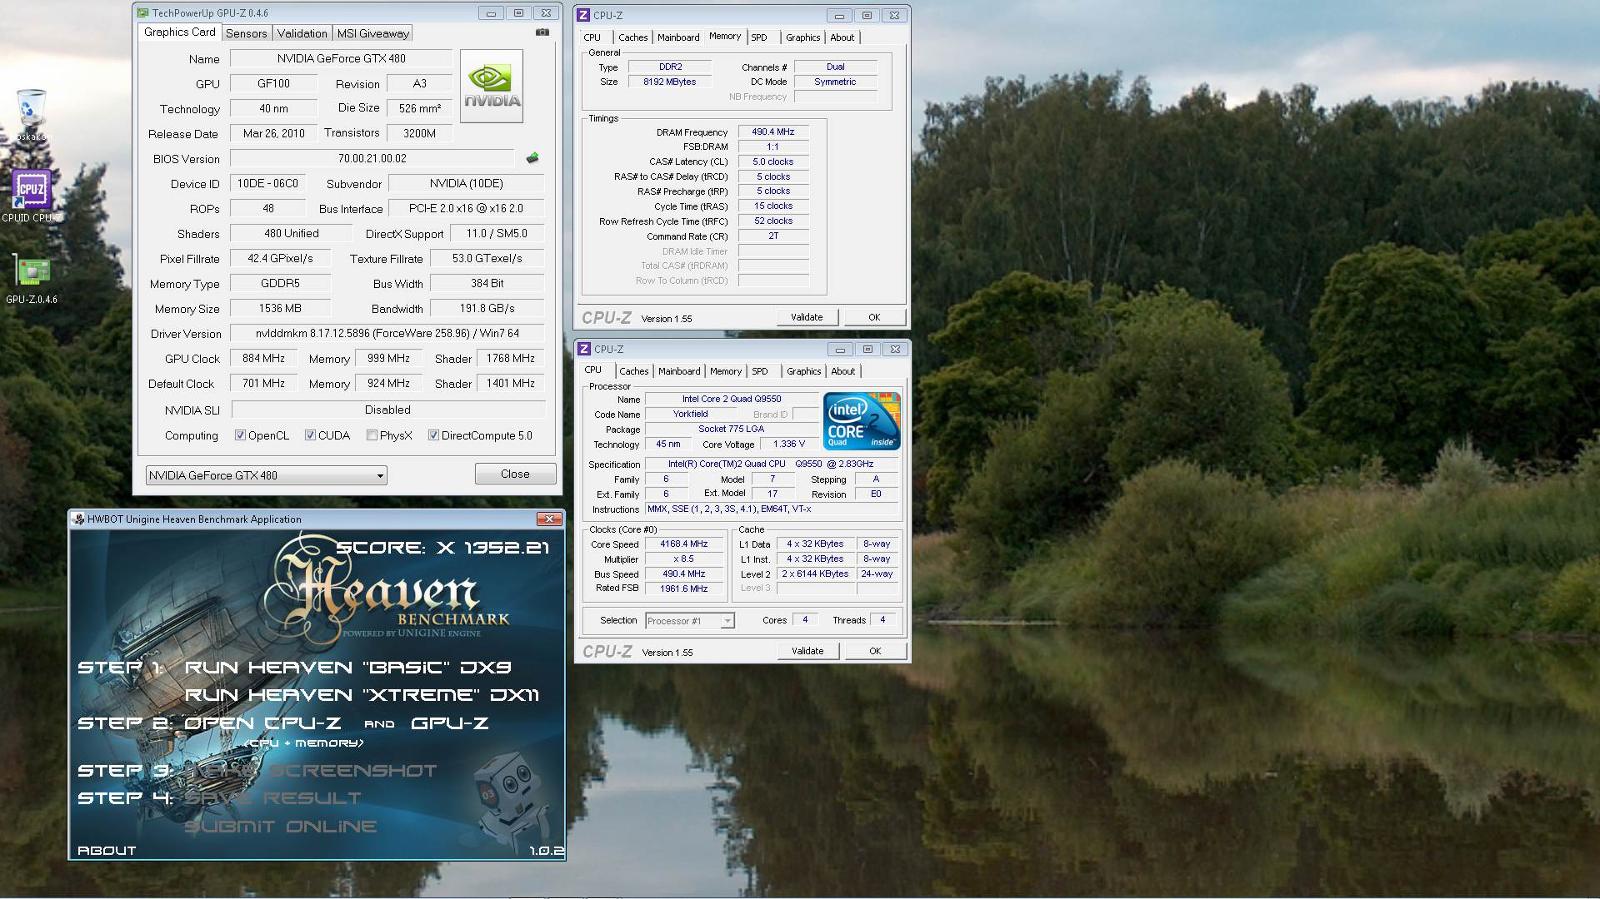The height and width of the screenshot is (899, 1600).
Task: Toggle the CUDA checkbox
Action: [310, 435]
